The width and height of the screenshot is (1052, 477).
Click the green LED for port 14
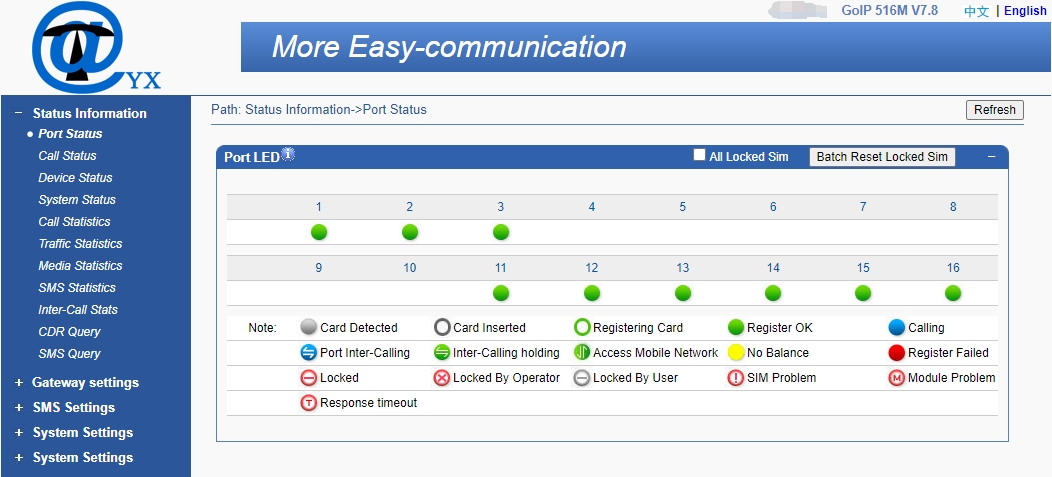tap(773, 293)
